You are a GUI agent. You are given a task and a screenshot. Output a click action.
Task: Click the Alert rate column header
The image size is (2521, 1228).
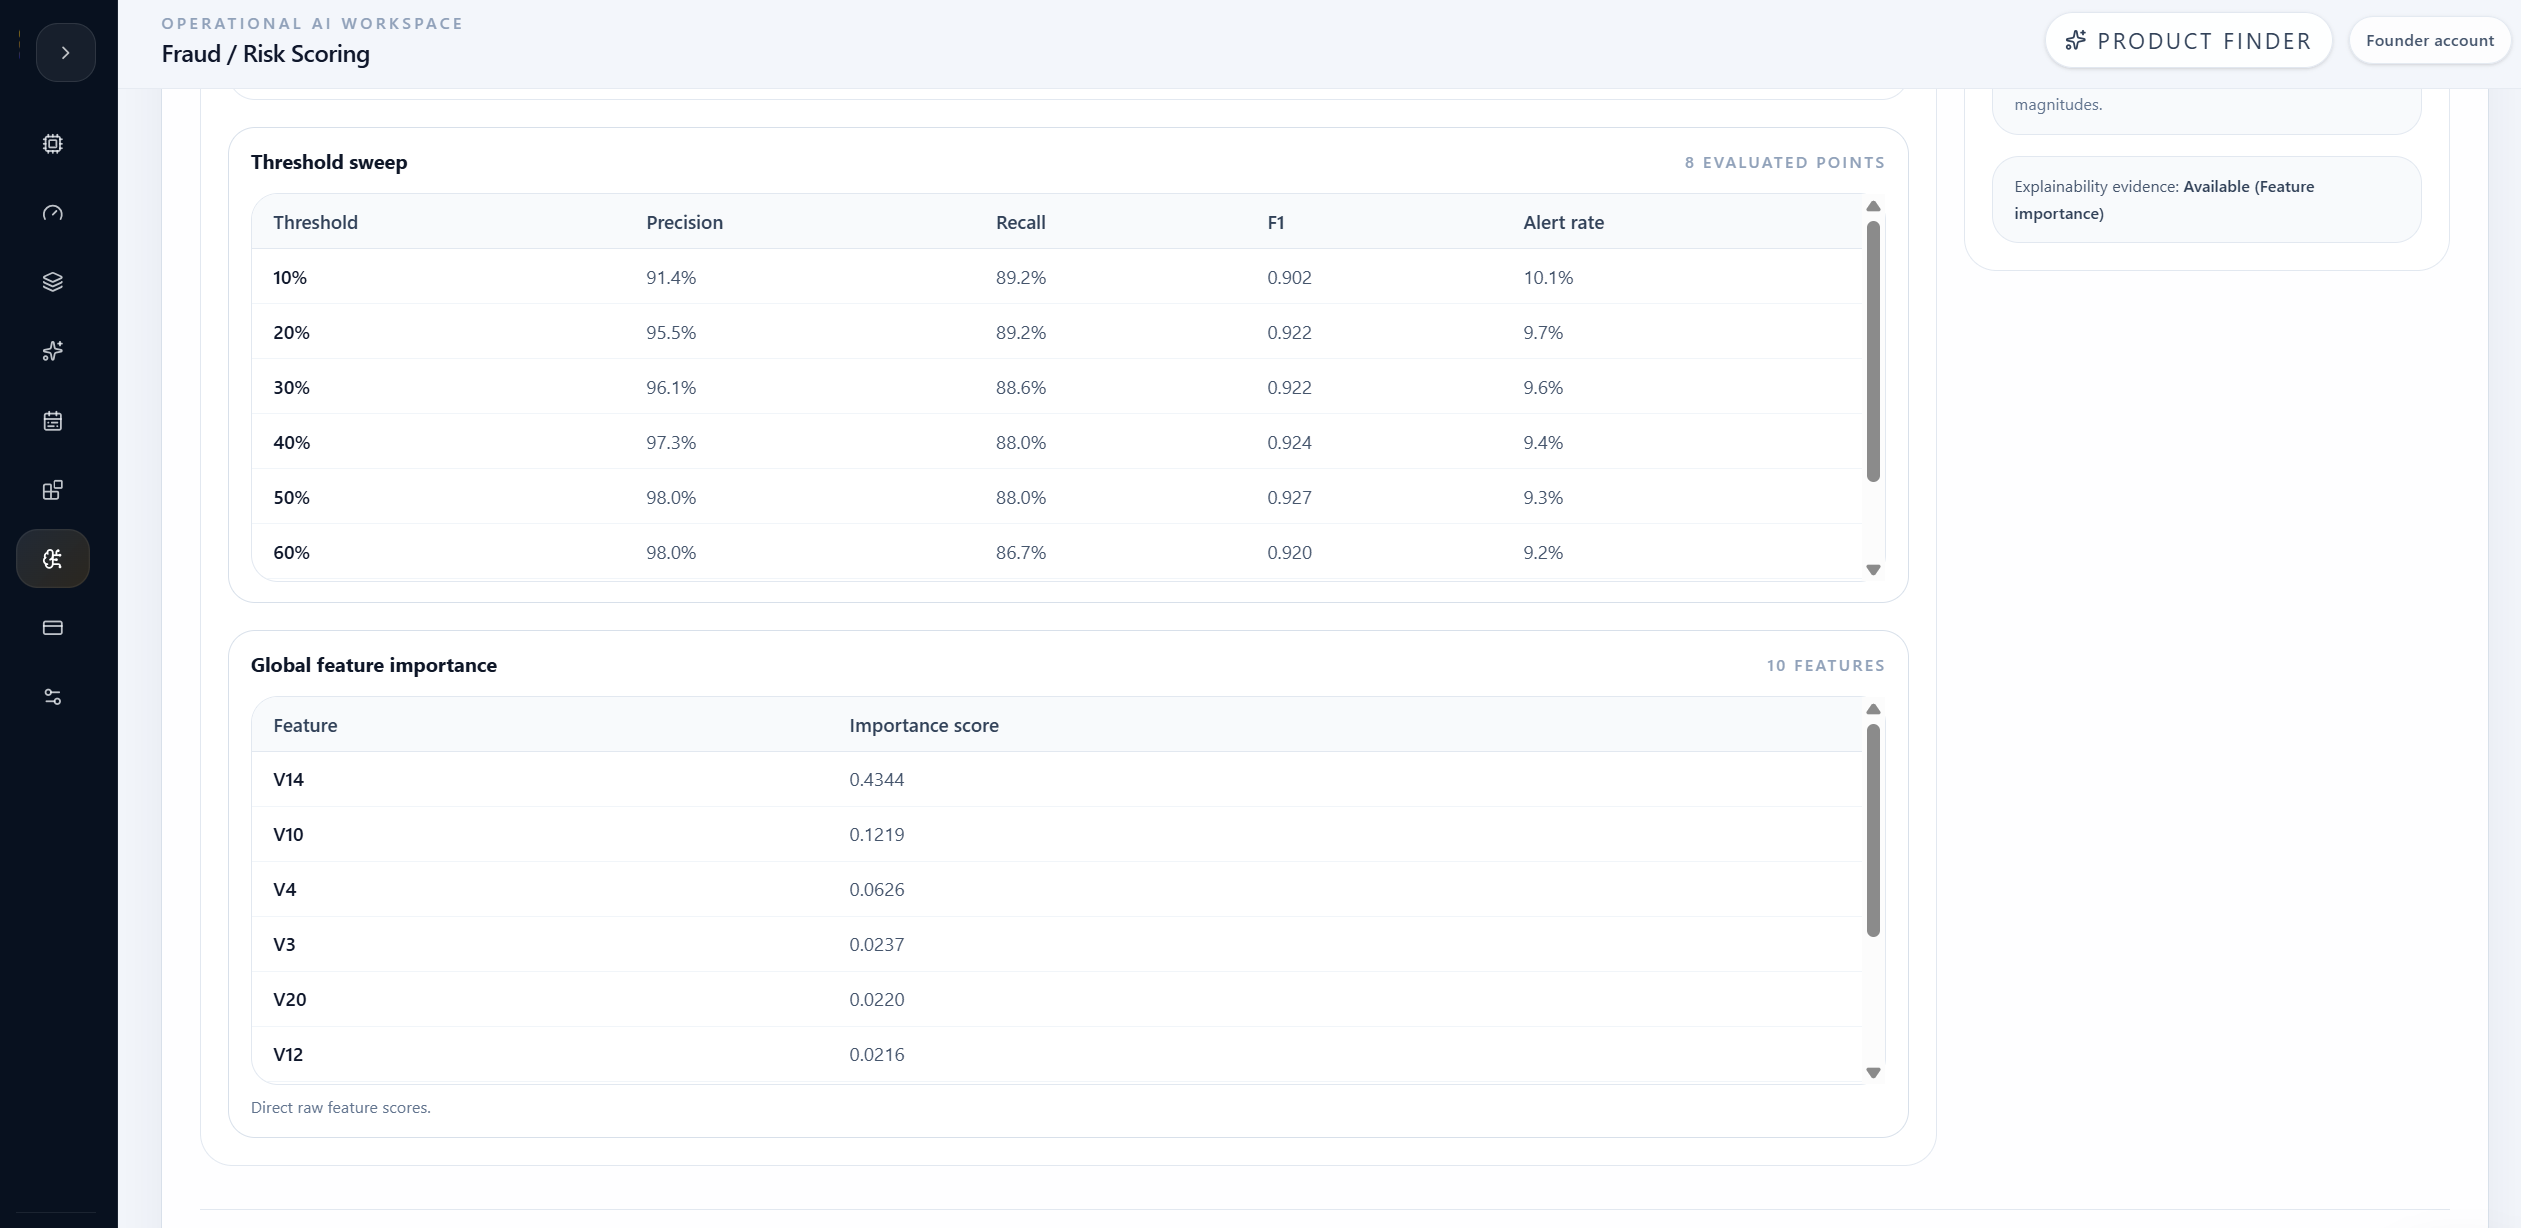coord(1563,222)
